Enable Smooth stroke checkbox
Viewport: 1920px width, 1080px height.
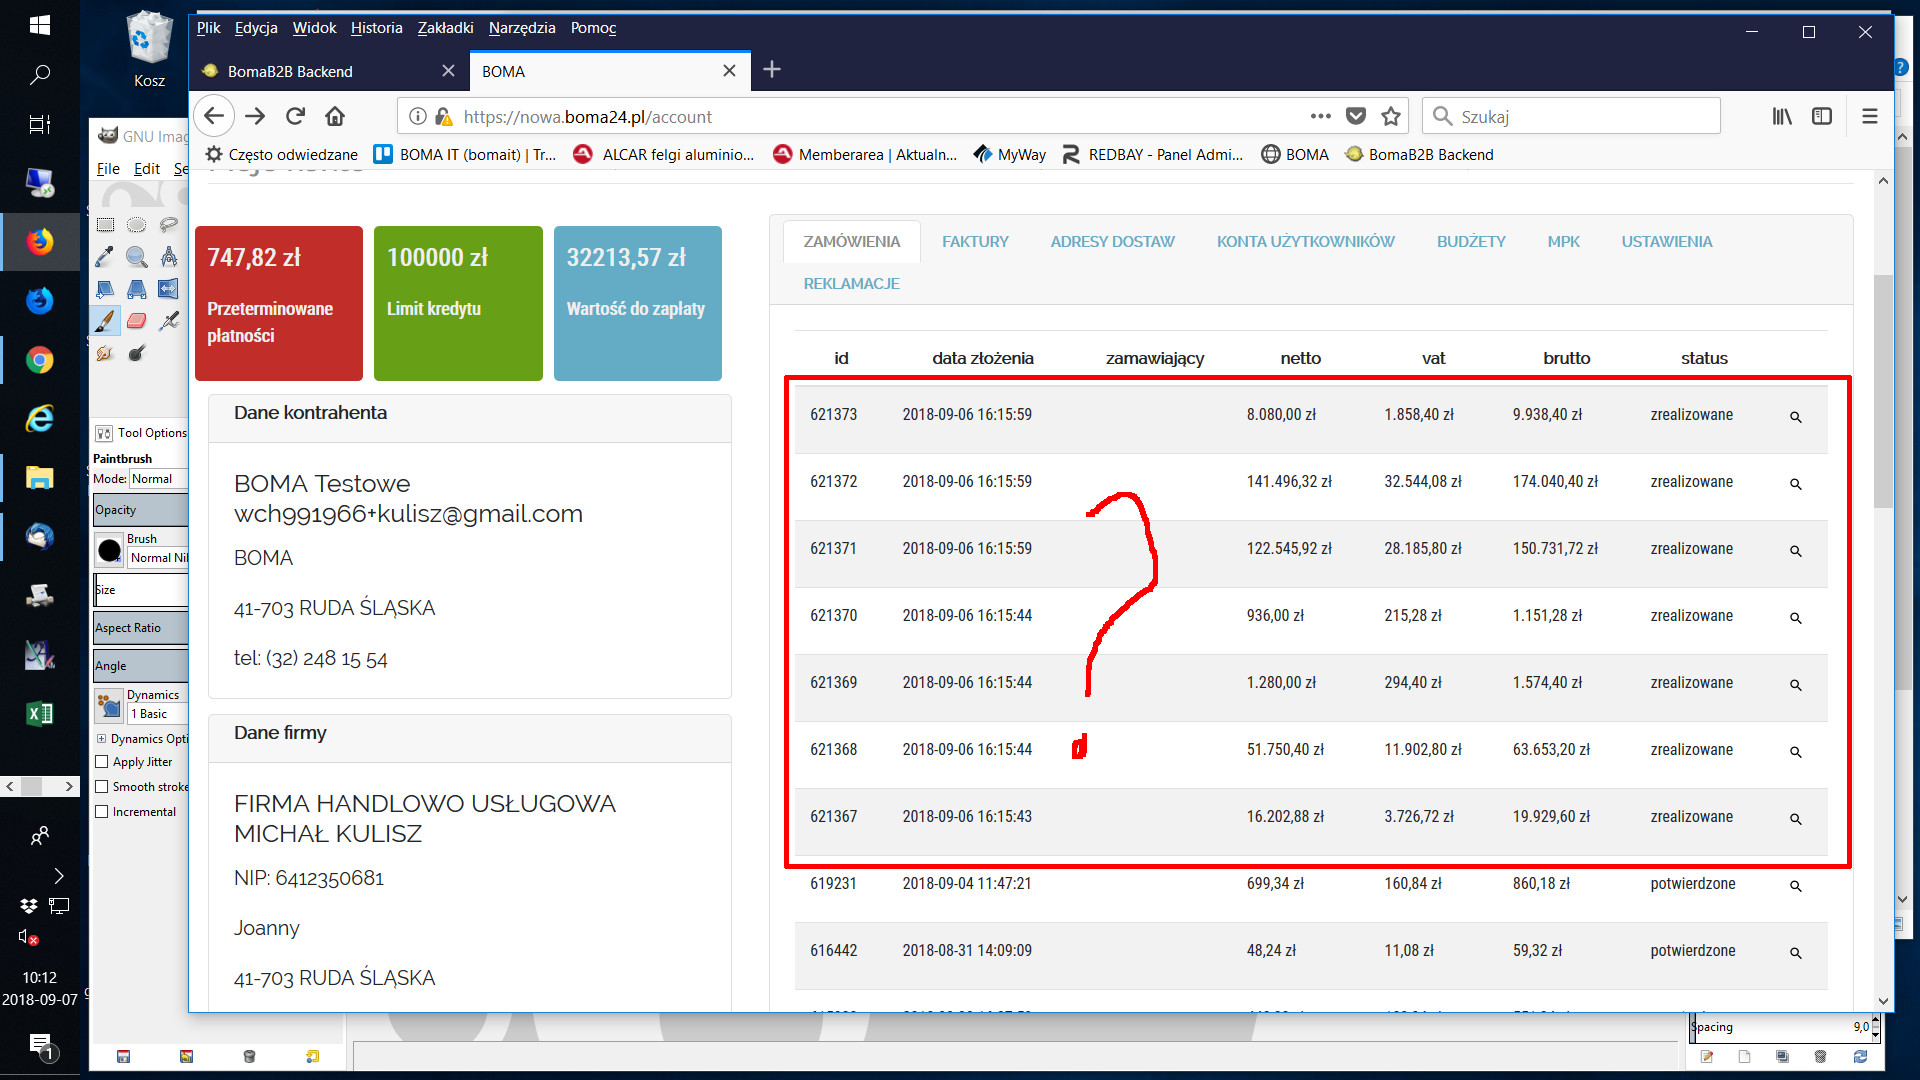[x=102, y=787]
